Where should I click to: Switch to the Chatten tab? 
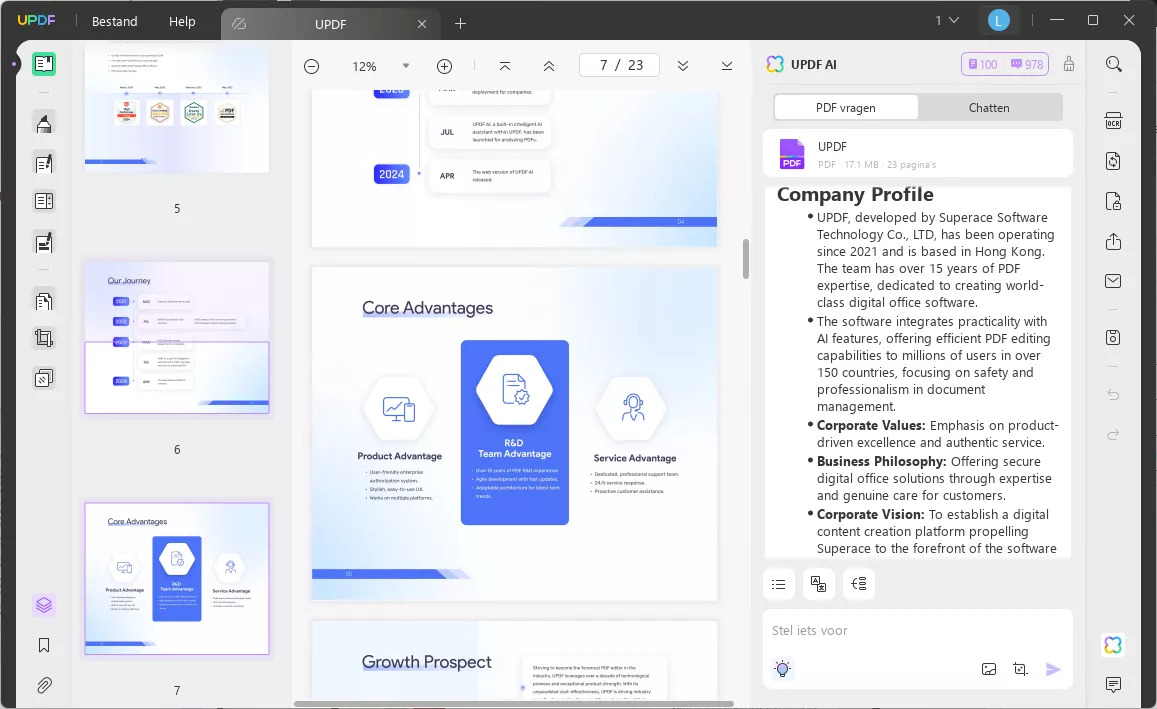click(989, 108)
